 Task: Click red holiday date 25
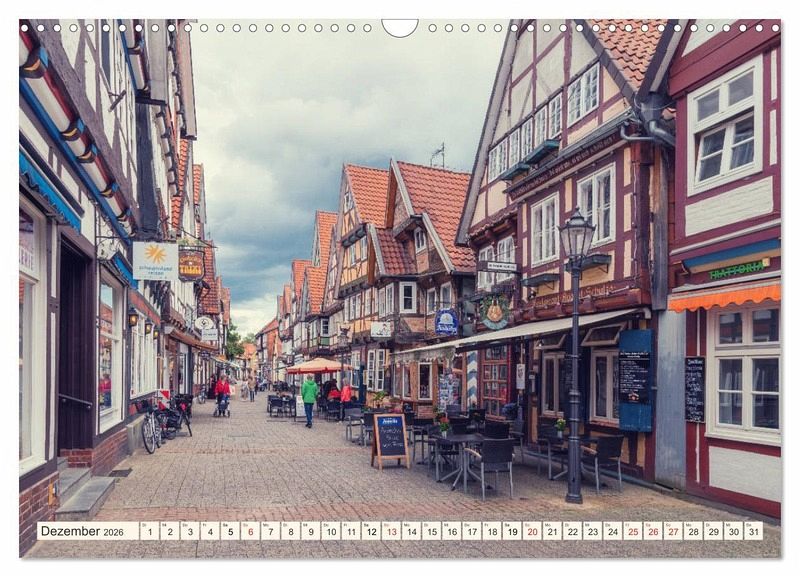[x=632, y=531]
